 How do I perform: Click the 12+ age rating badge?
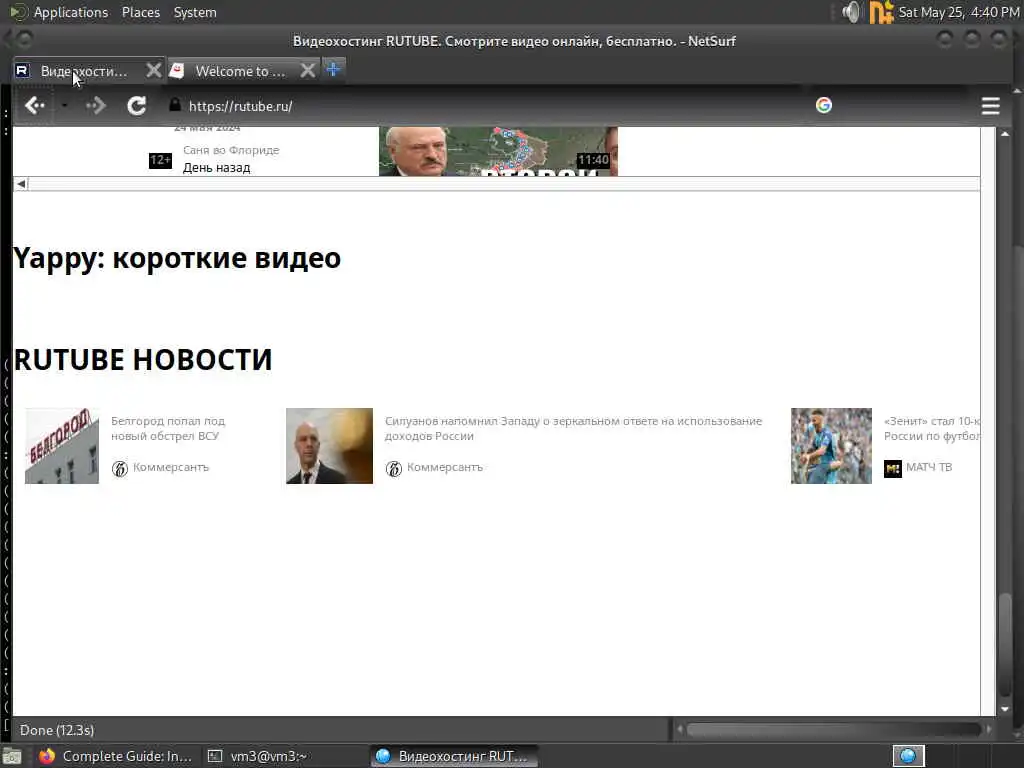tap(160, 159)
